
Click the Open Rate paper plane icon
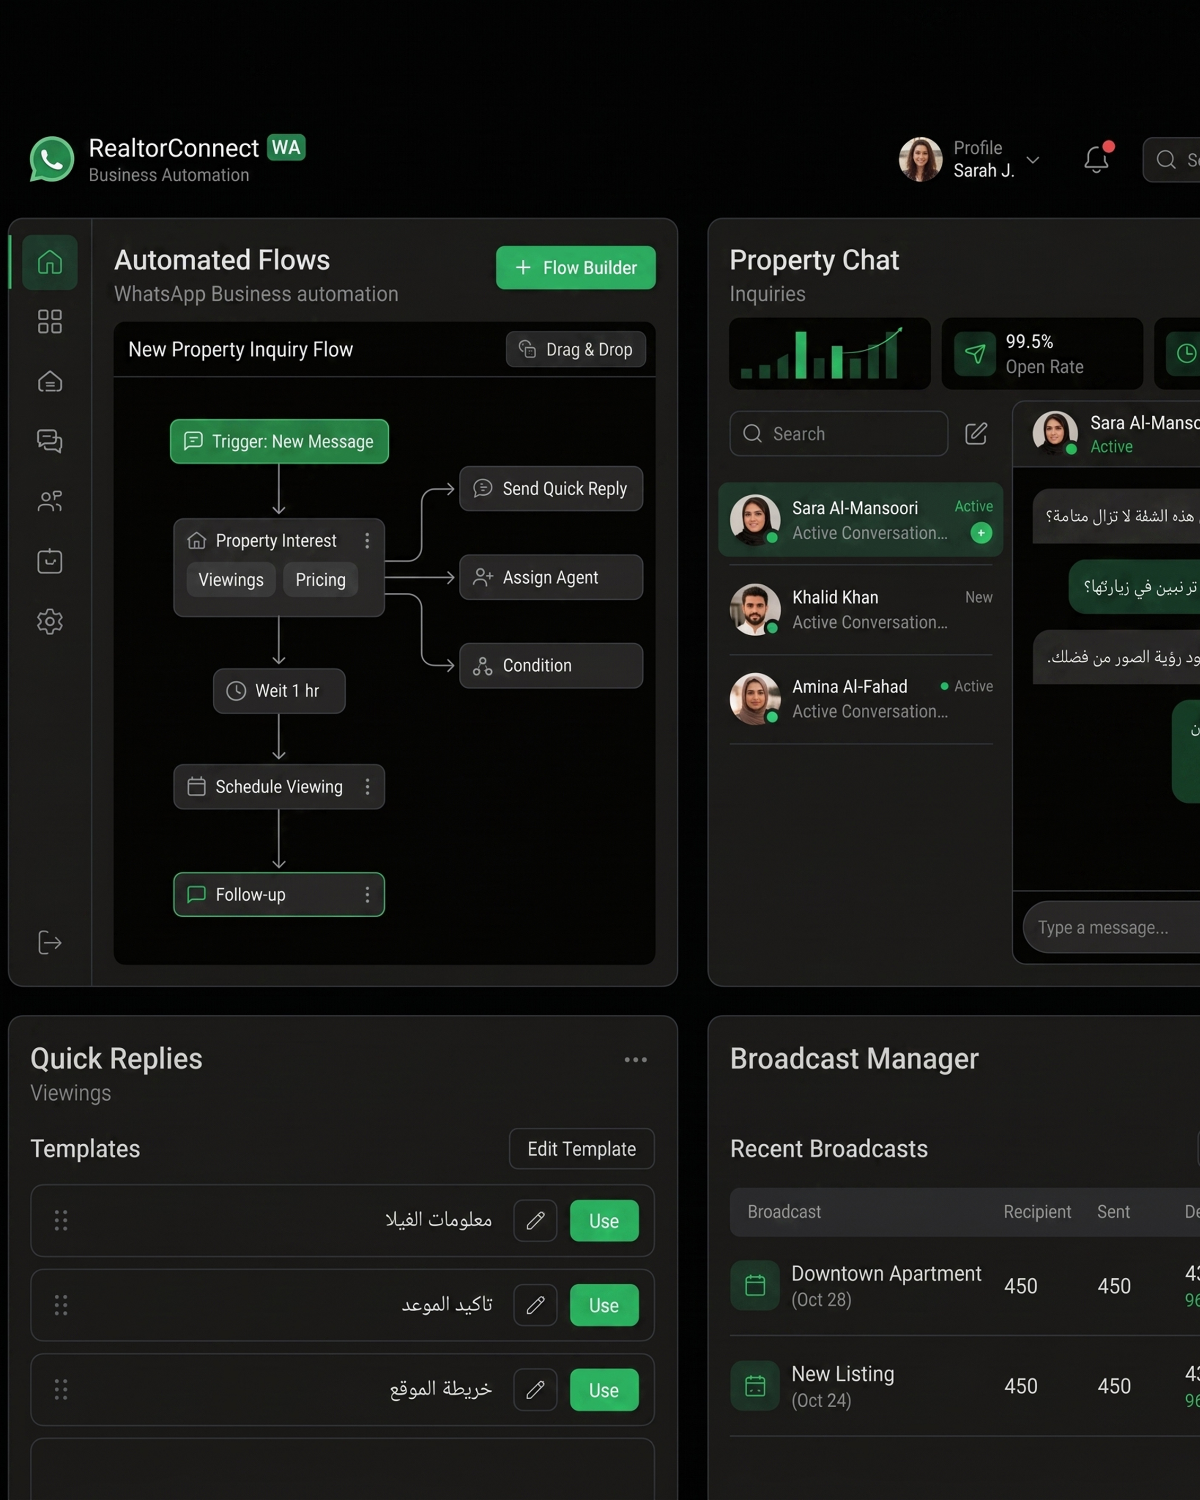[975, 353]
